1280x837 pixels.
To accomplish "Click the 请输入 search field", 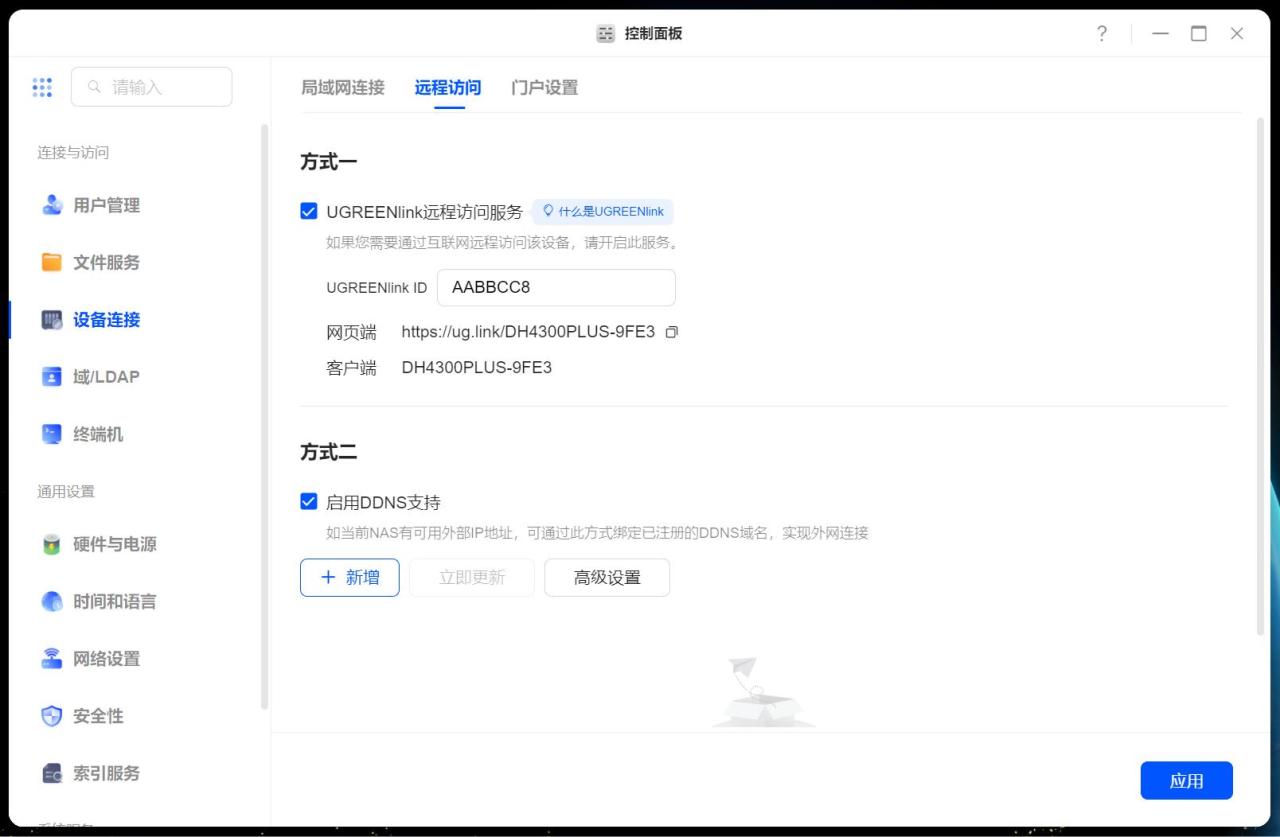I will 151,87.
